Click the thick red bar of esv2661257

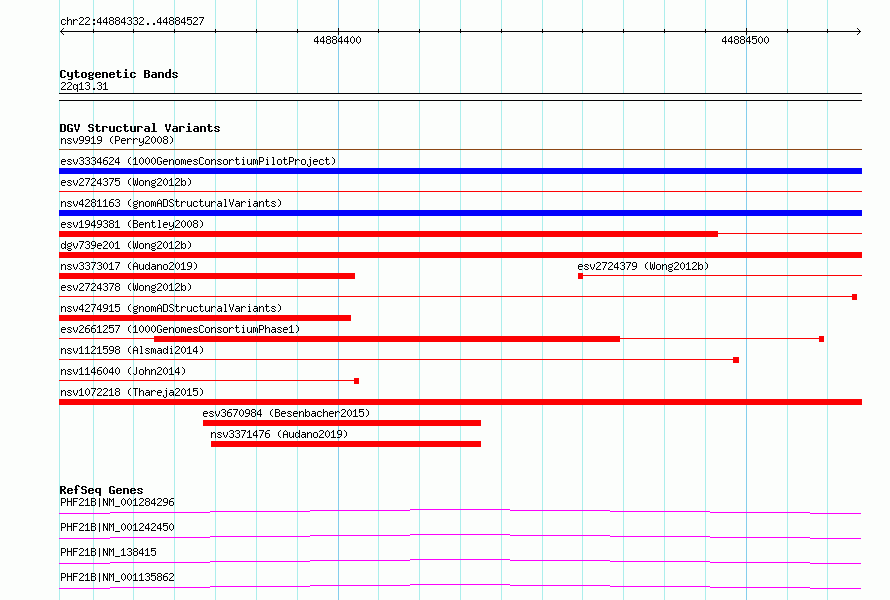click(x=387, y=339)
